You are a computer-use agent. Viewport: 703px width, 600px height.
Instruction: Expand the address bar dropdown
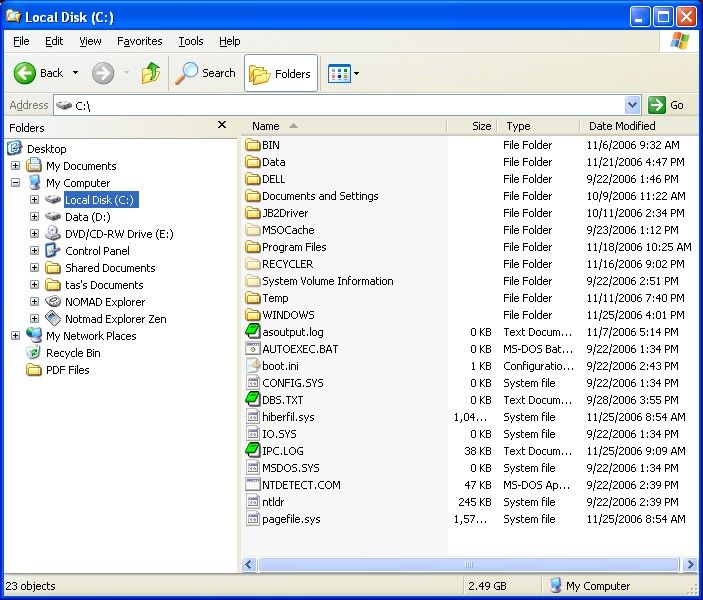point(632,105)
